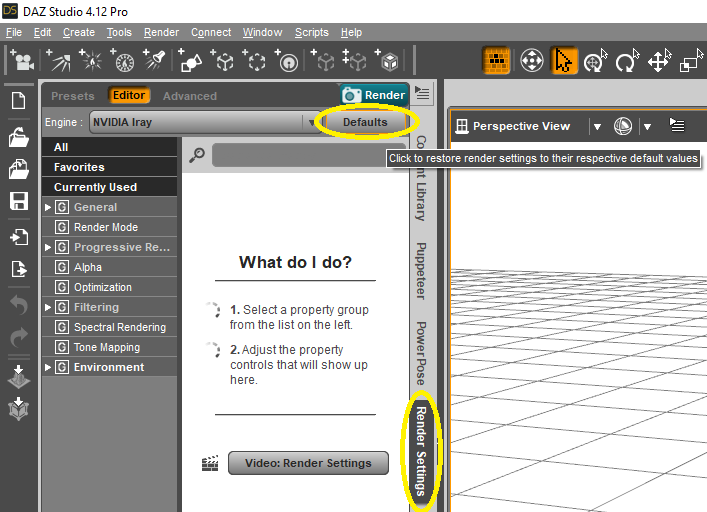The width and height of the screenshot is (707, 512).
Task: Activate the orange grid Active Pose tool
Action: pos(497,60)
